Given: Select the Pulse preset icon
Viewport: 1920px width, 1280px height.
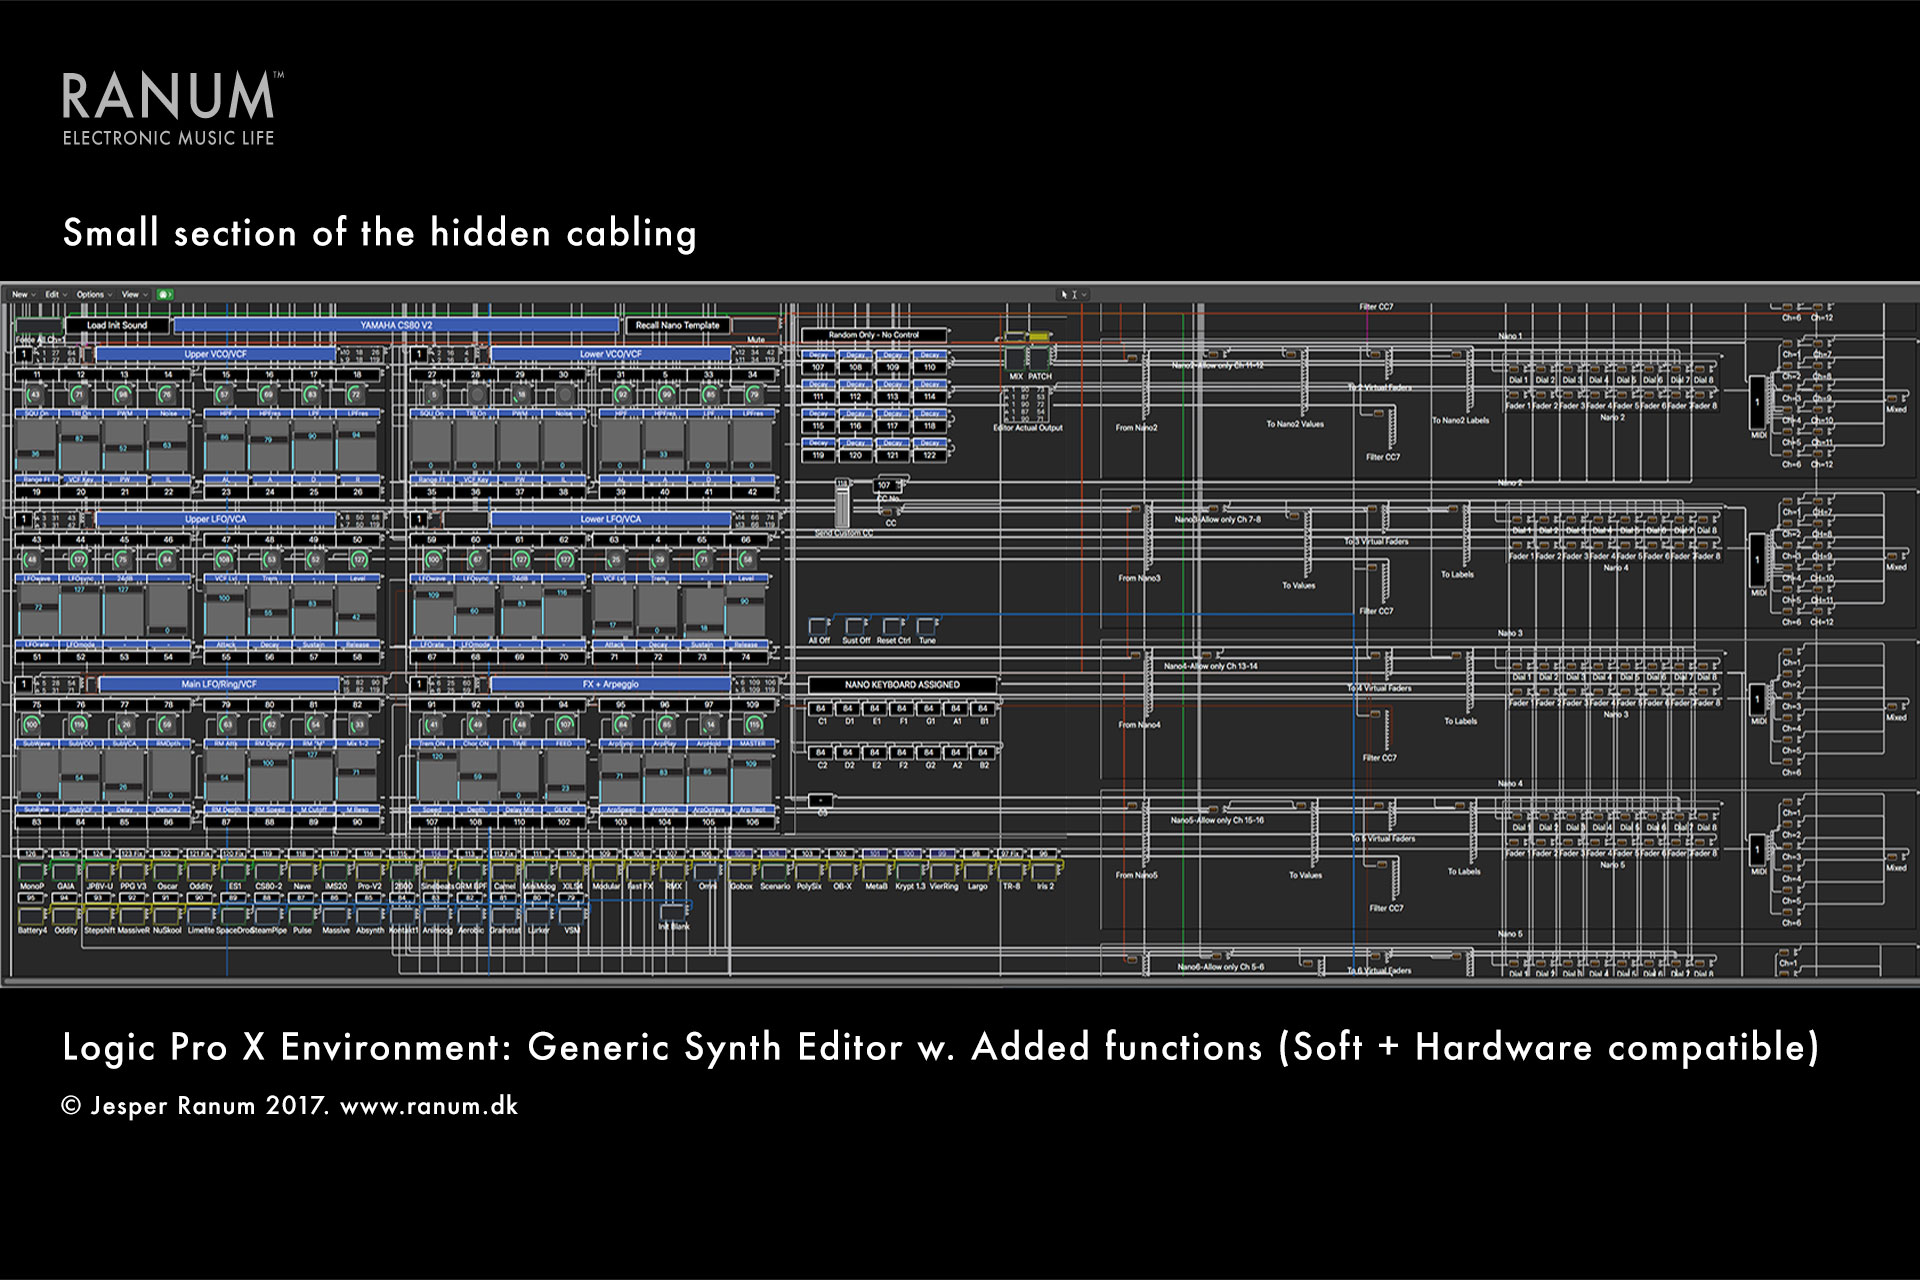Looking at the screenshot, I should pos(302,916).
